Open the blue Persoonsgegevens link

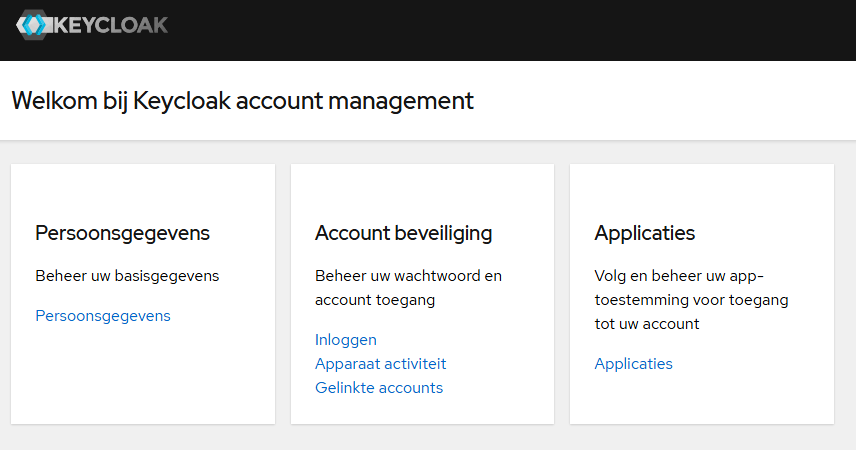coord(103,316)
